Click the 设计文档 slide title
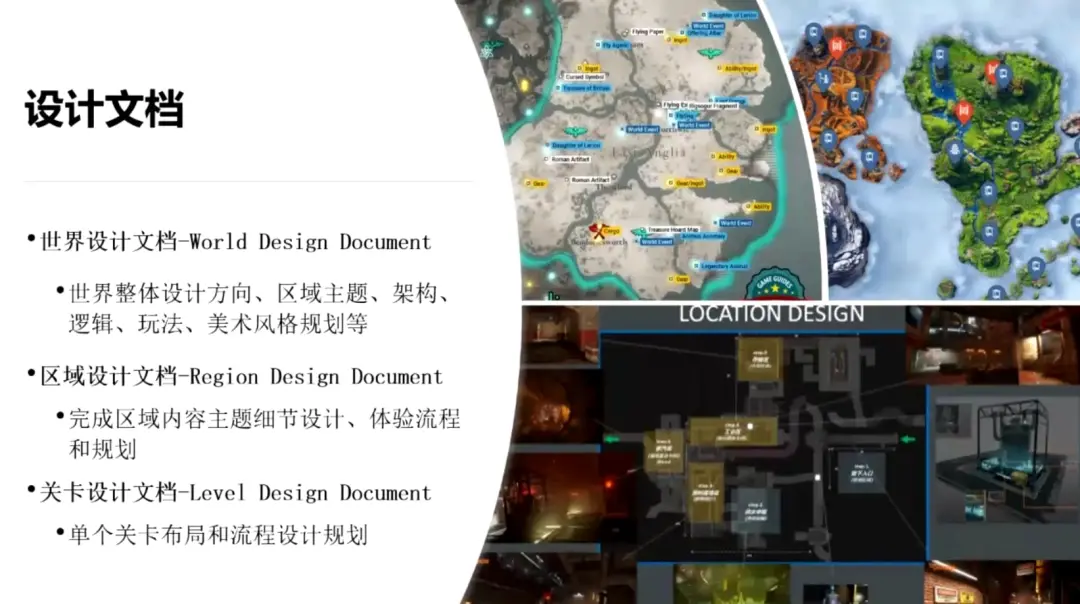This screenshot has width=1080, height=604. click(104, 109)
